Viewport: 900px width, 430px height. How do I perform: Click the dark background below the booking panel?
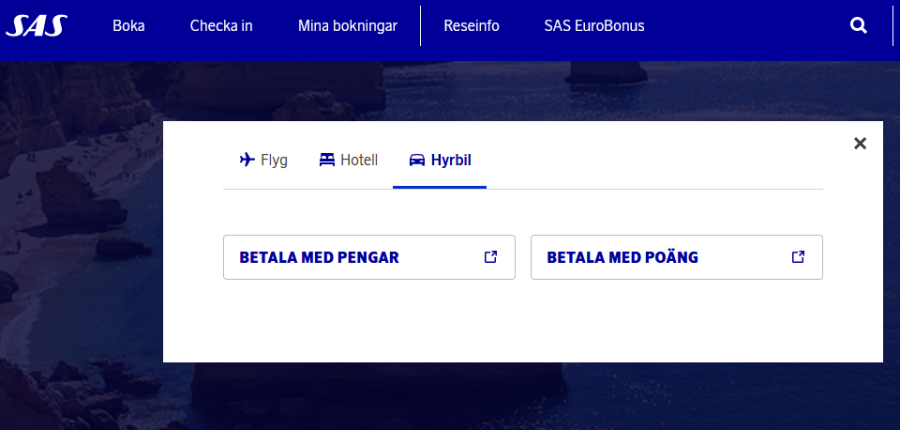pos(520,398)
